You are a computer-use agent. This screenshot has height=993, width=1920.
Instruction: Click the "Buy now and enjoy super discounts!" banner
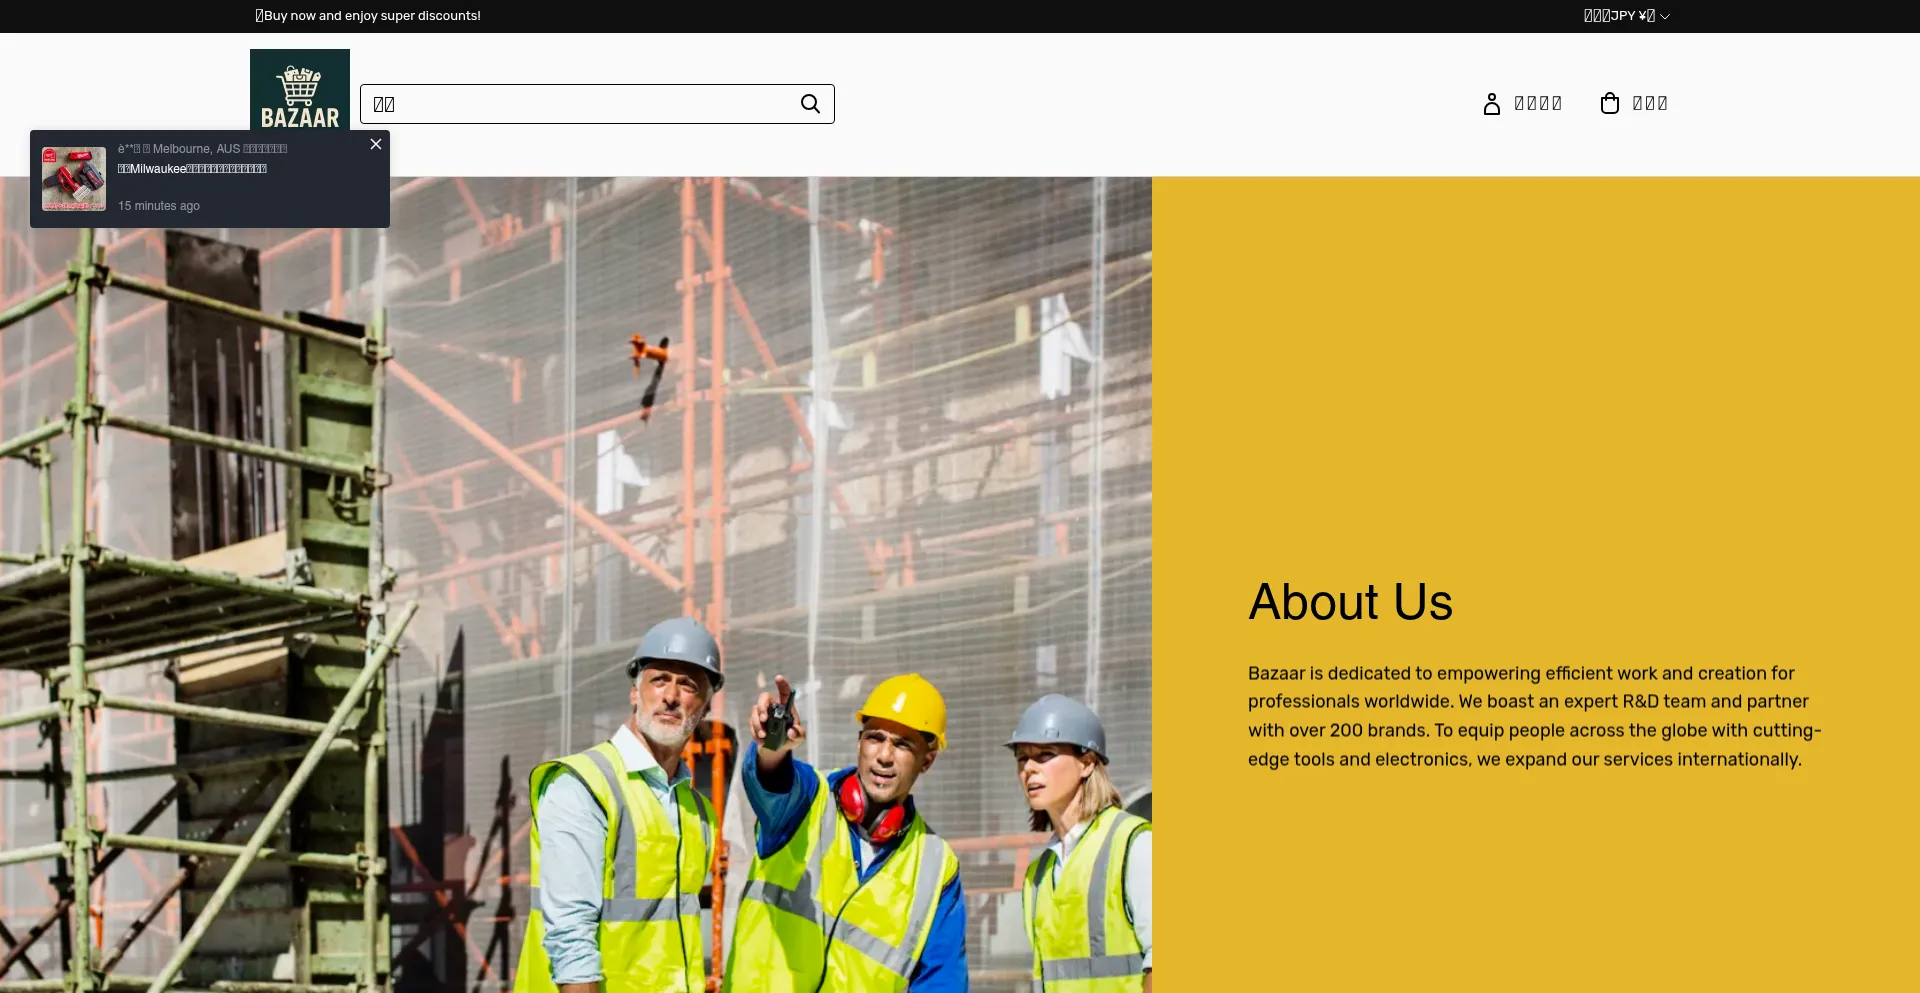pyautogui.click(x=368, y=16)
